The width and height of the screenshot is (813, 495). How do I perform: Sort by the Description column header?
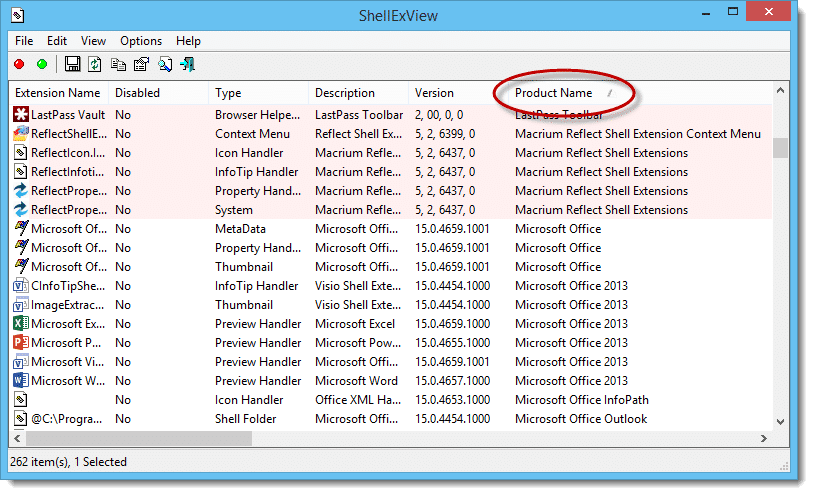click(358, 93)
